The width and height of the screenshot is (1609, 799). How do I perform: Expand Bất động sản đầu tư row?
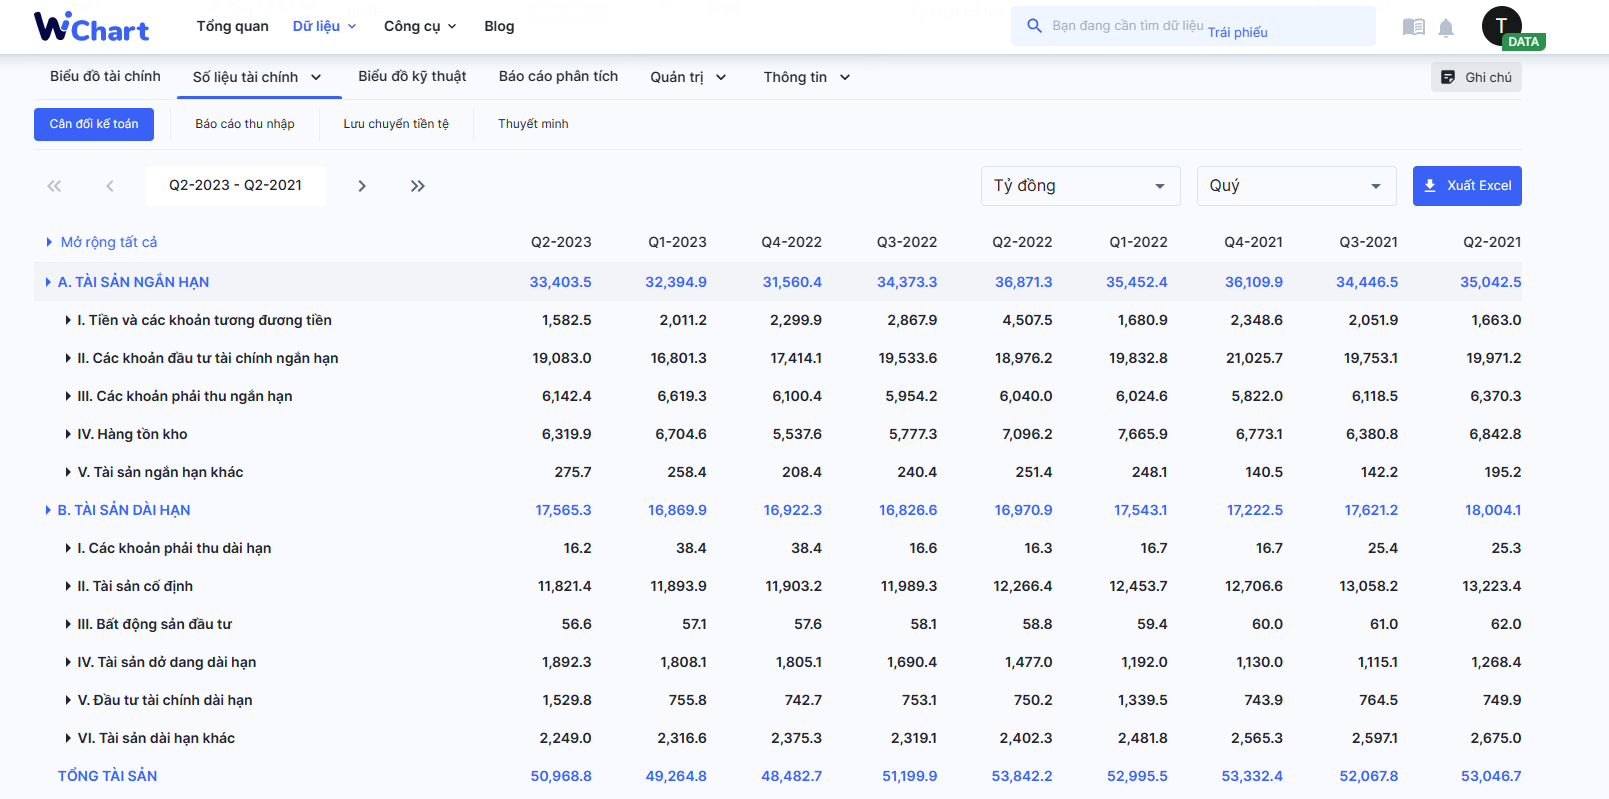(68, 624)
